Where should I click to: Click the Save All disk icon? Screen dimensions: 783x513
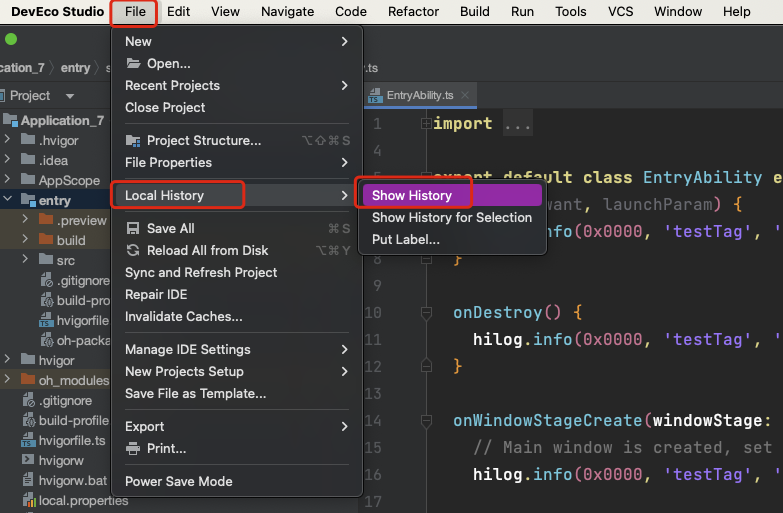[133, 228]
